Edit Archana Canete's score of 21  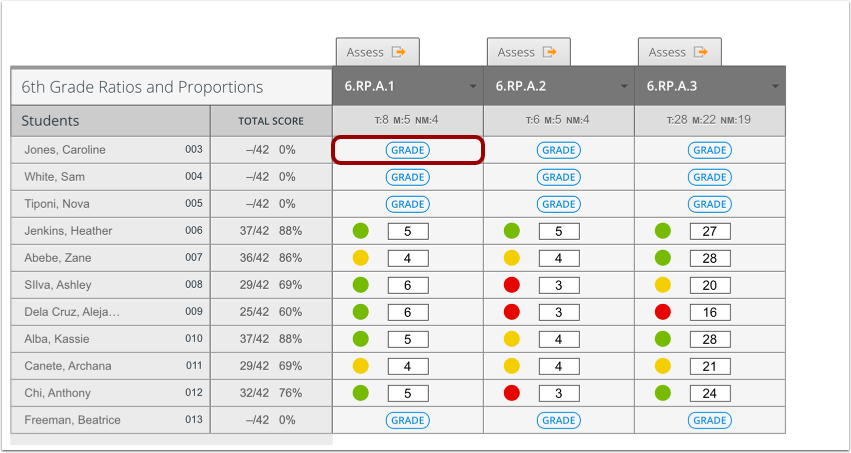pos(710,367)
